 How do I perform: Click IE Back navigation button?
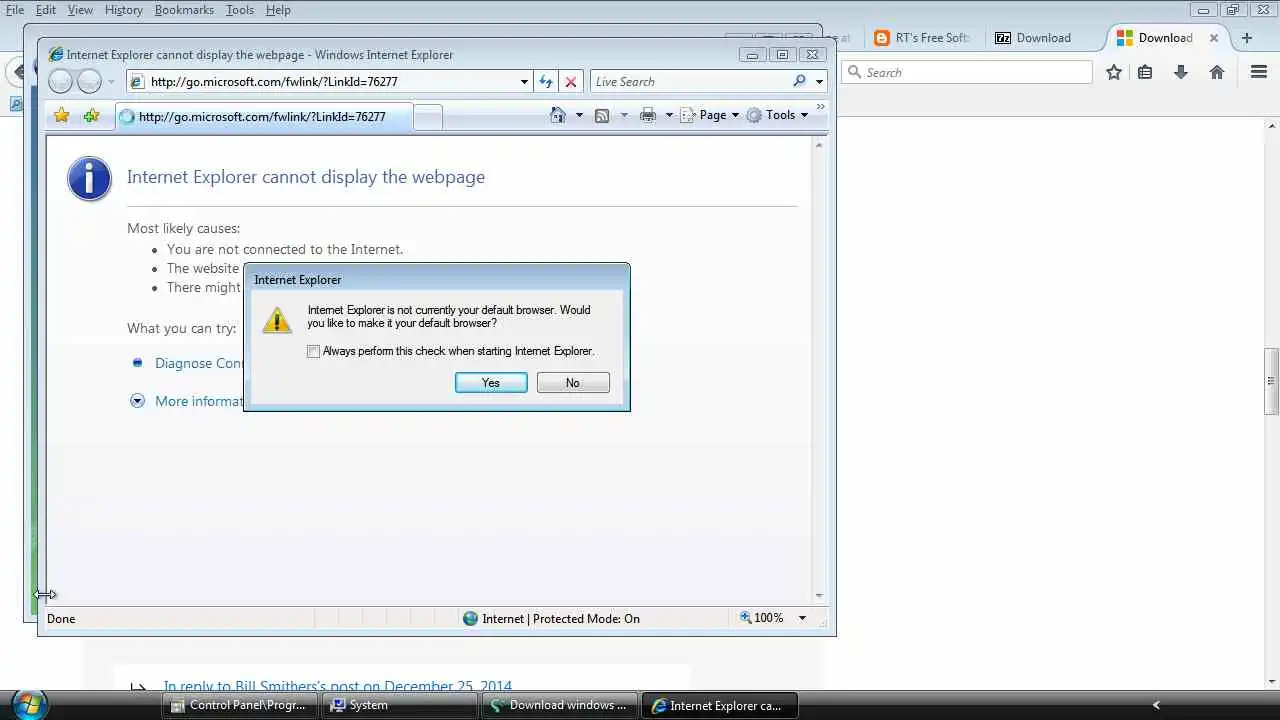click(60, 82)
